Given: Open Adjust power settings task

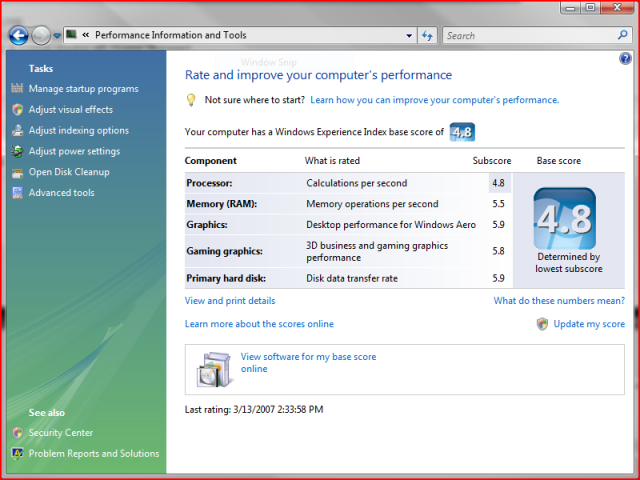Looking at the screenshot, I should 74,151.
